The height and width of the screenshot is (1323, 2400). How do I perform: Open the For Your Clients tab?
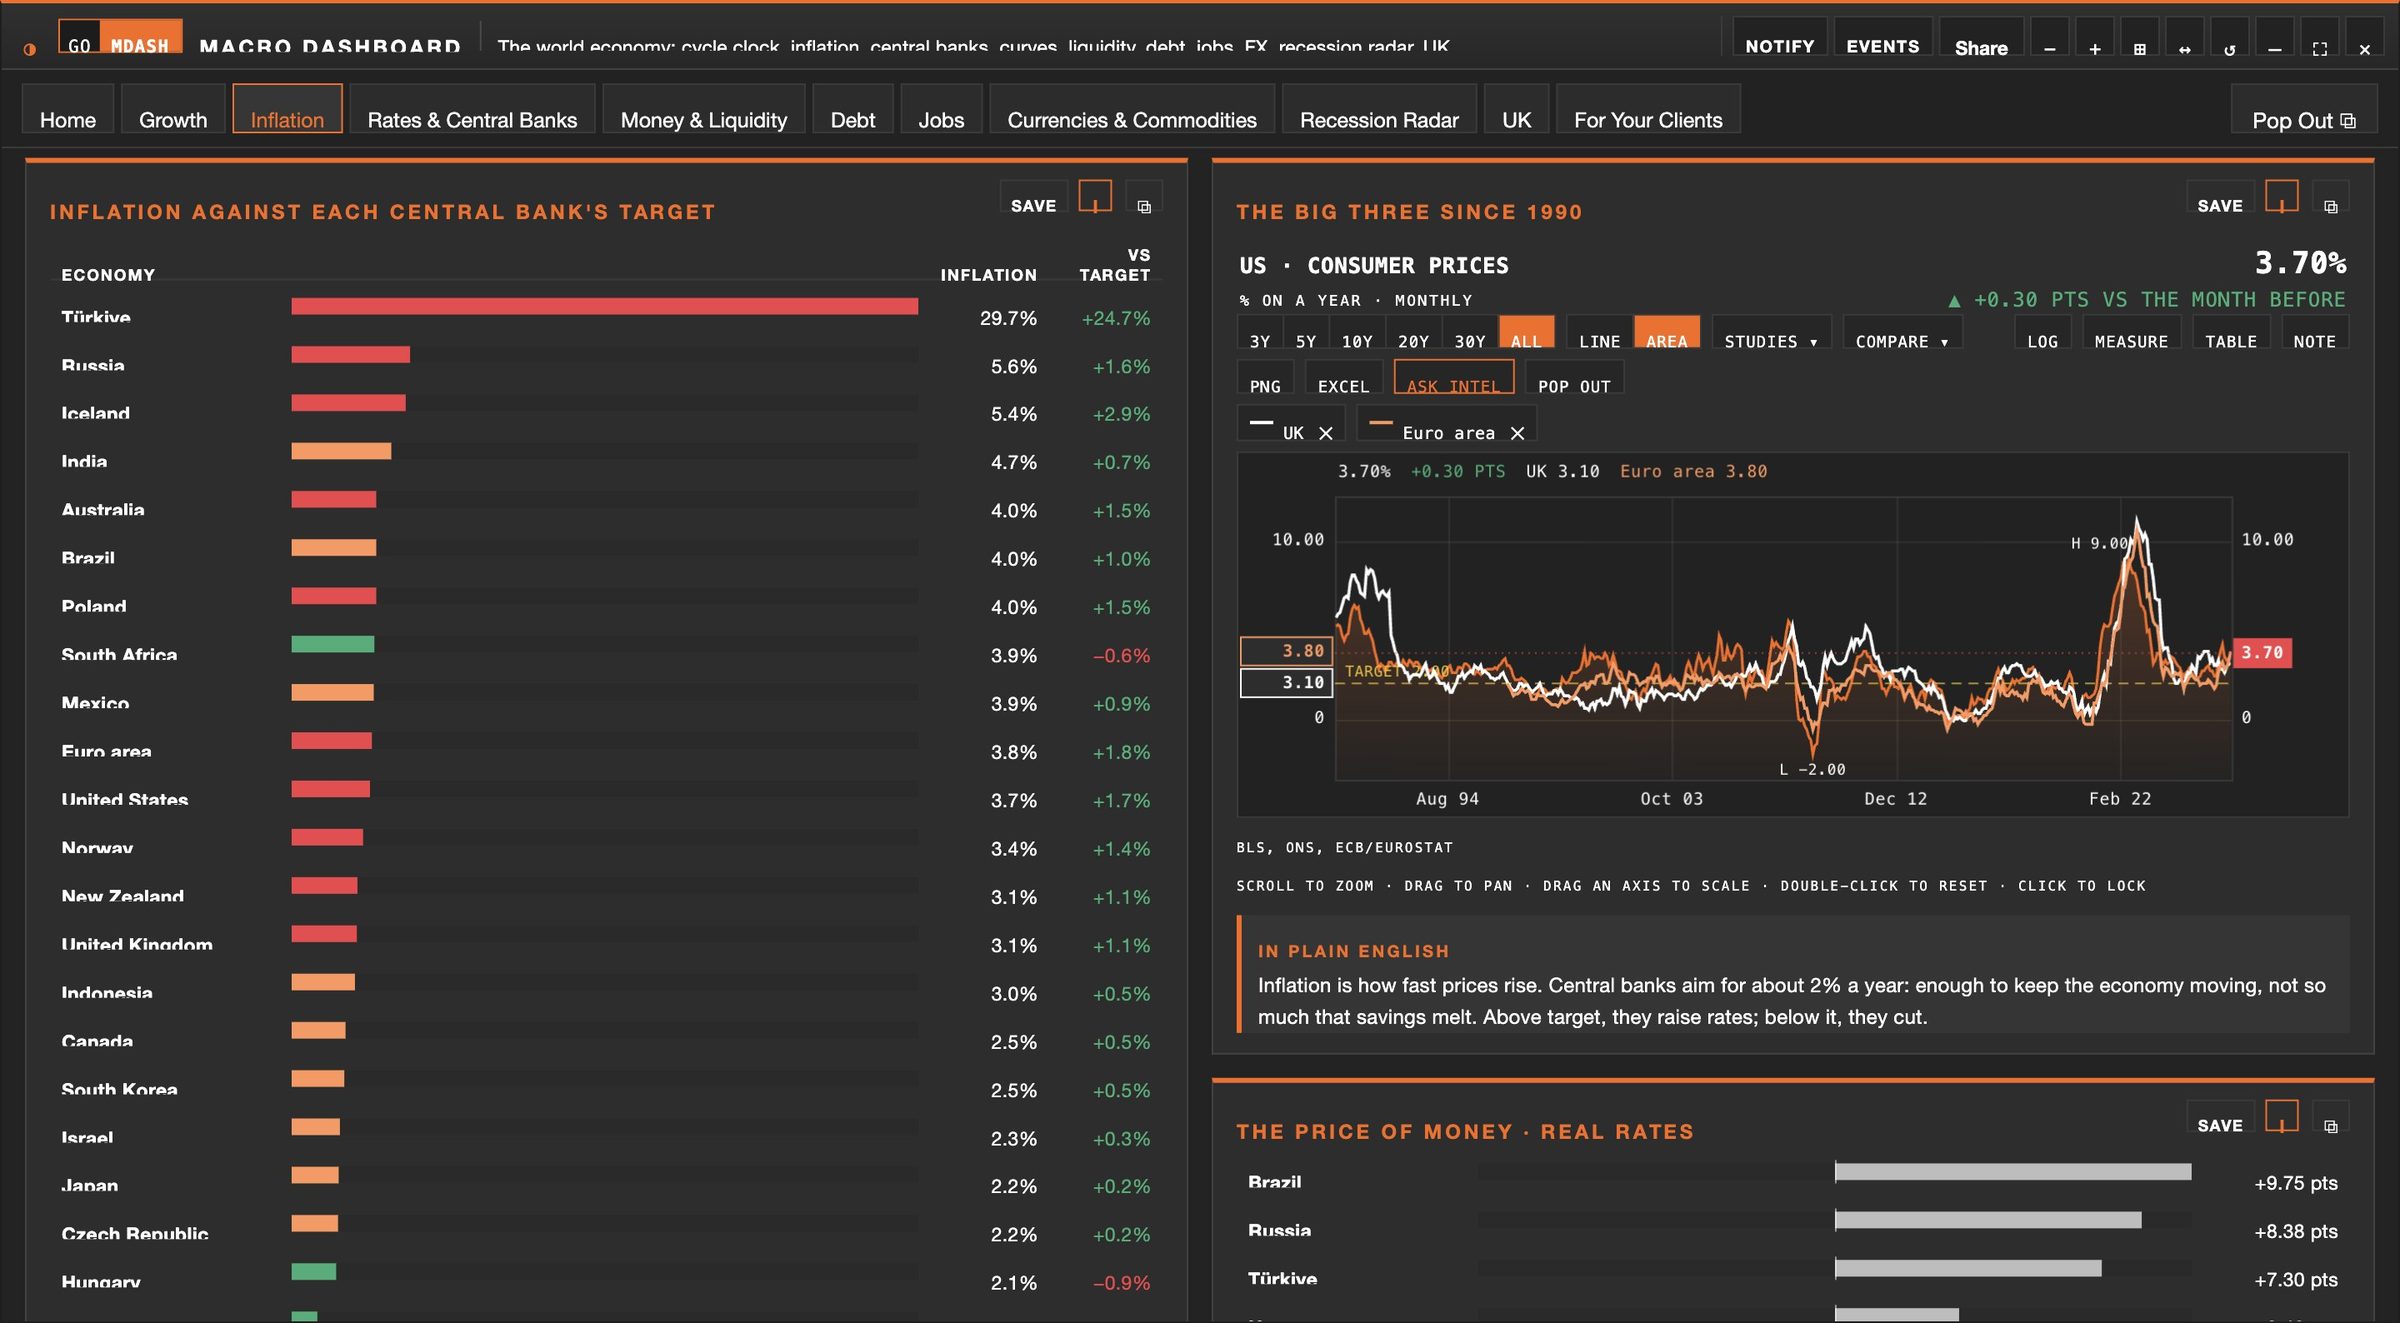click(x=1648, y=110)
